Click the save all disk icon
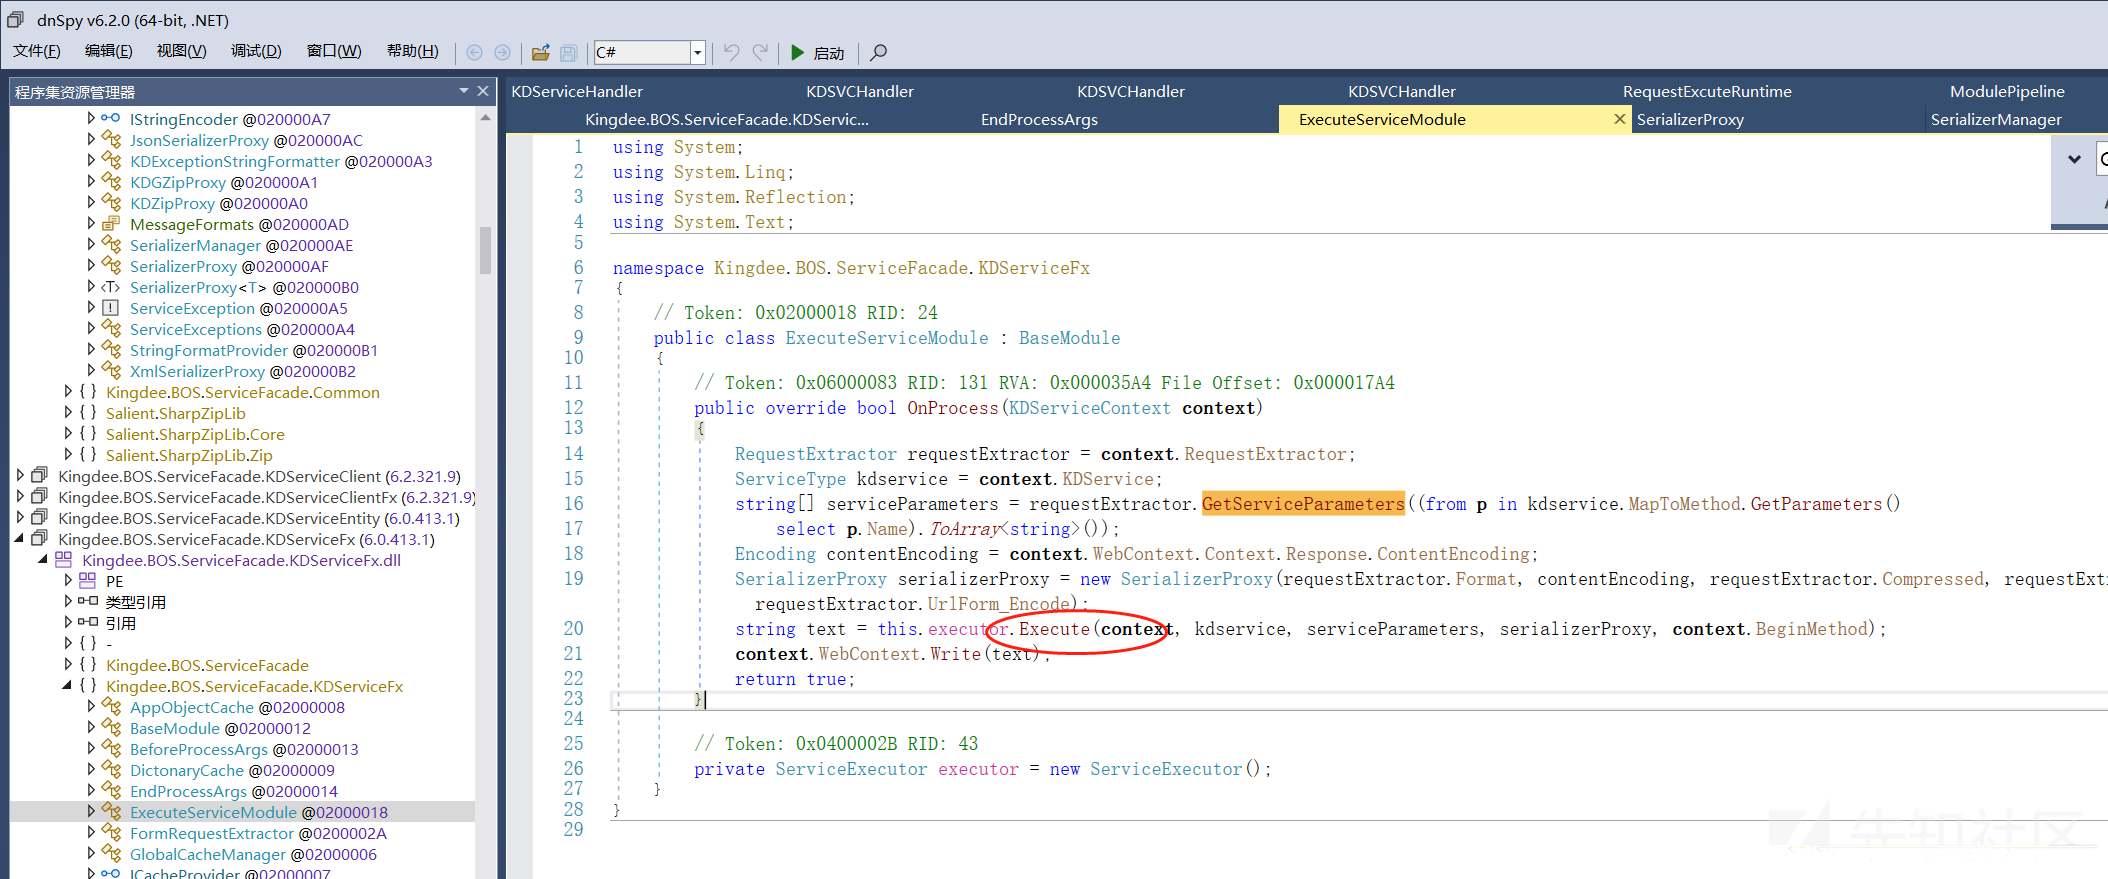The height and width of the screenshot is (879, 2108). [569, 52]
